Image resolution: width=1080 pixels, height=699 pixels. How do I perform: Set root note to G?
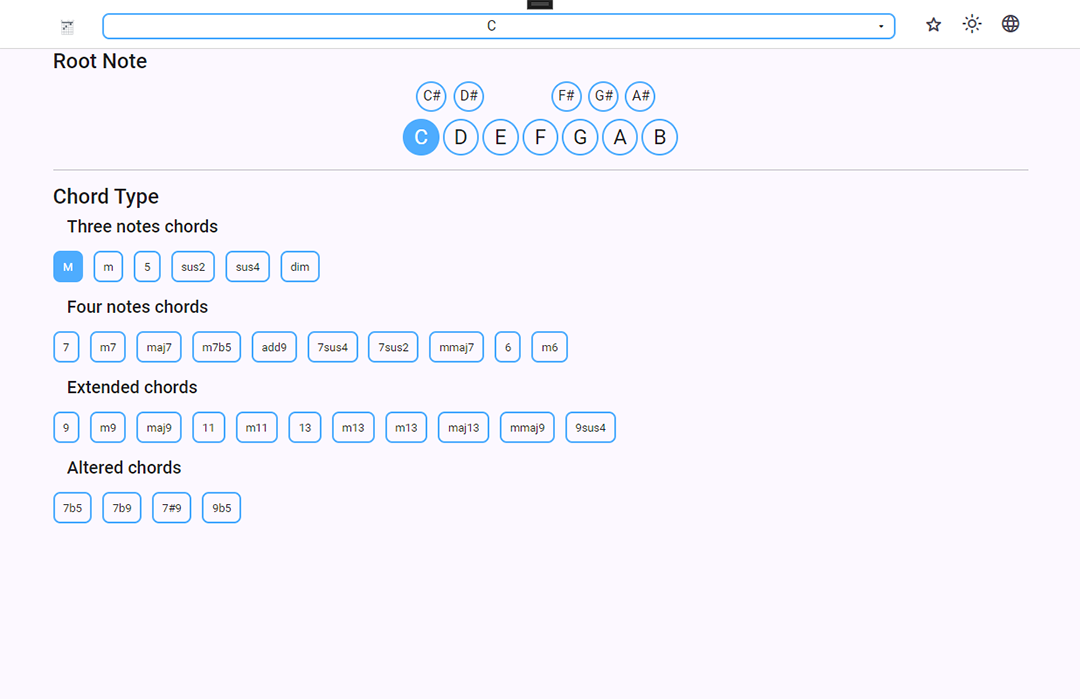(x=580, y=137)
